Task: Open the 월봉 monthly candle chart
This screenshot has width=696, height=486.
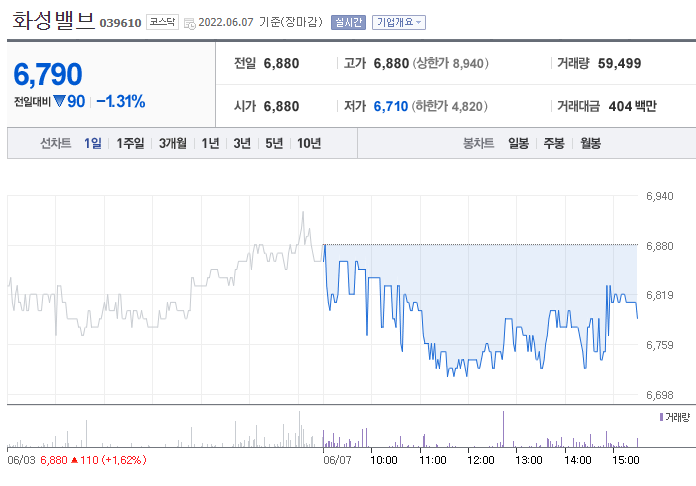Action: pyautogui.click(x=590, y=143)
